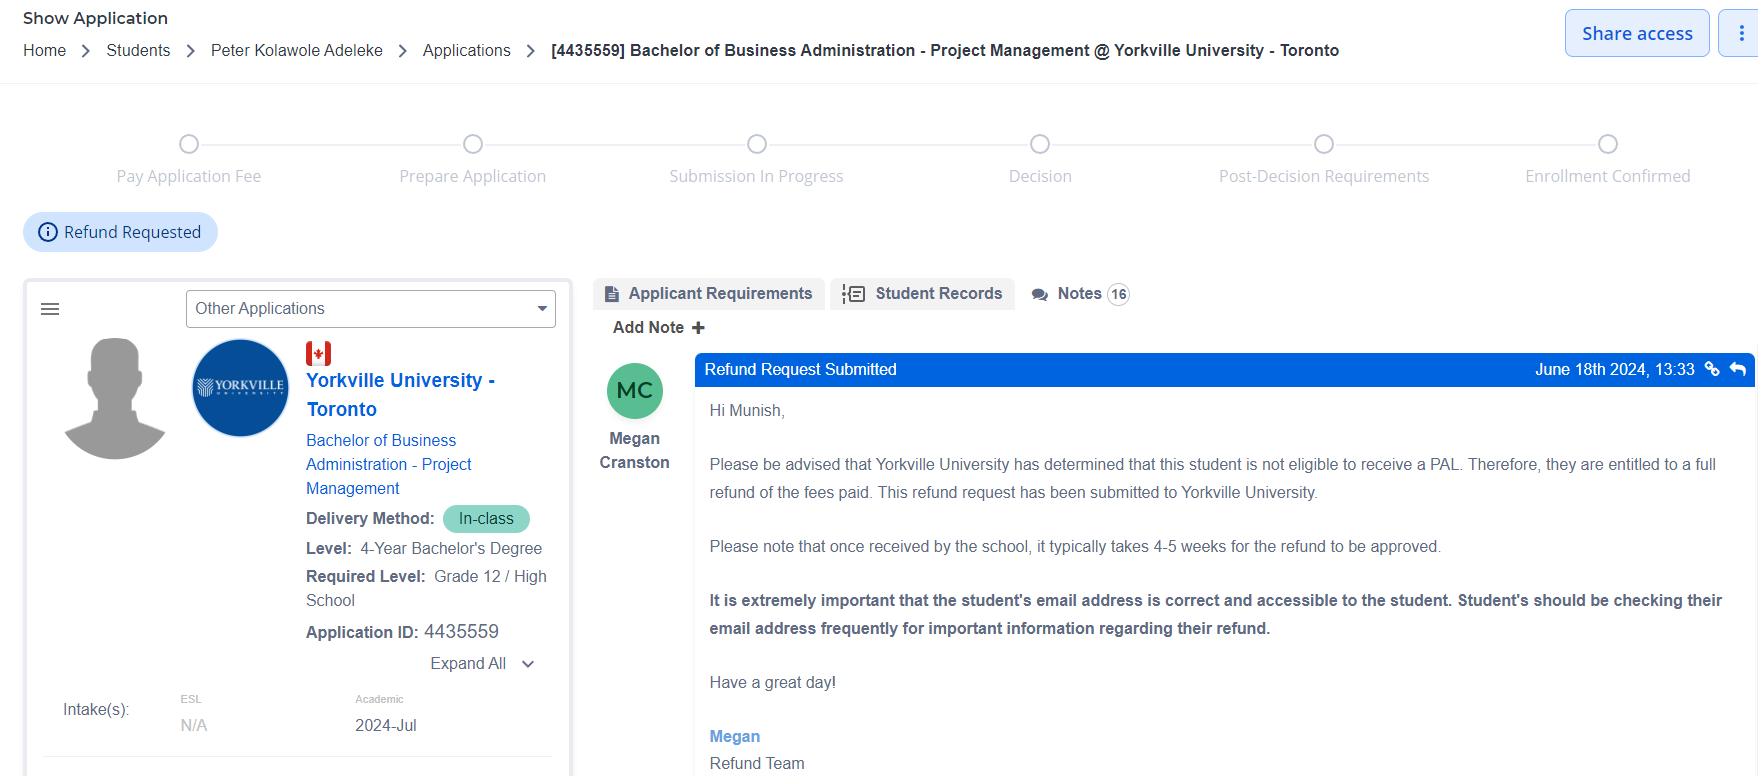Viewport: 1758px width, 776px height.
Task: Click the Yorkville University logo
Action: [240, 388]
